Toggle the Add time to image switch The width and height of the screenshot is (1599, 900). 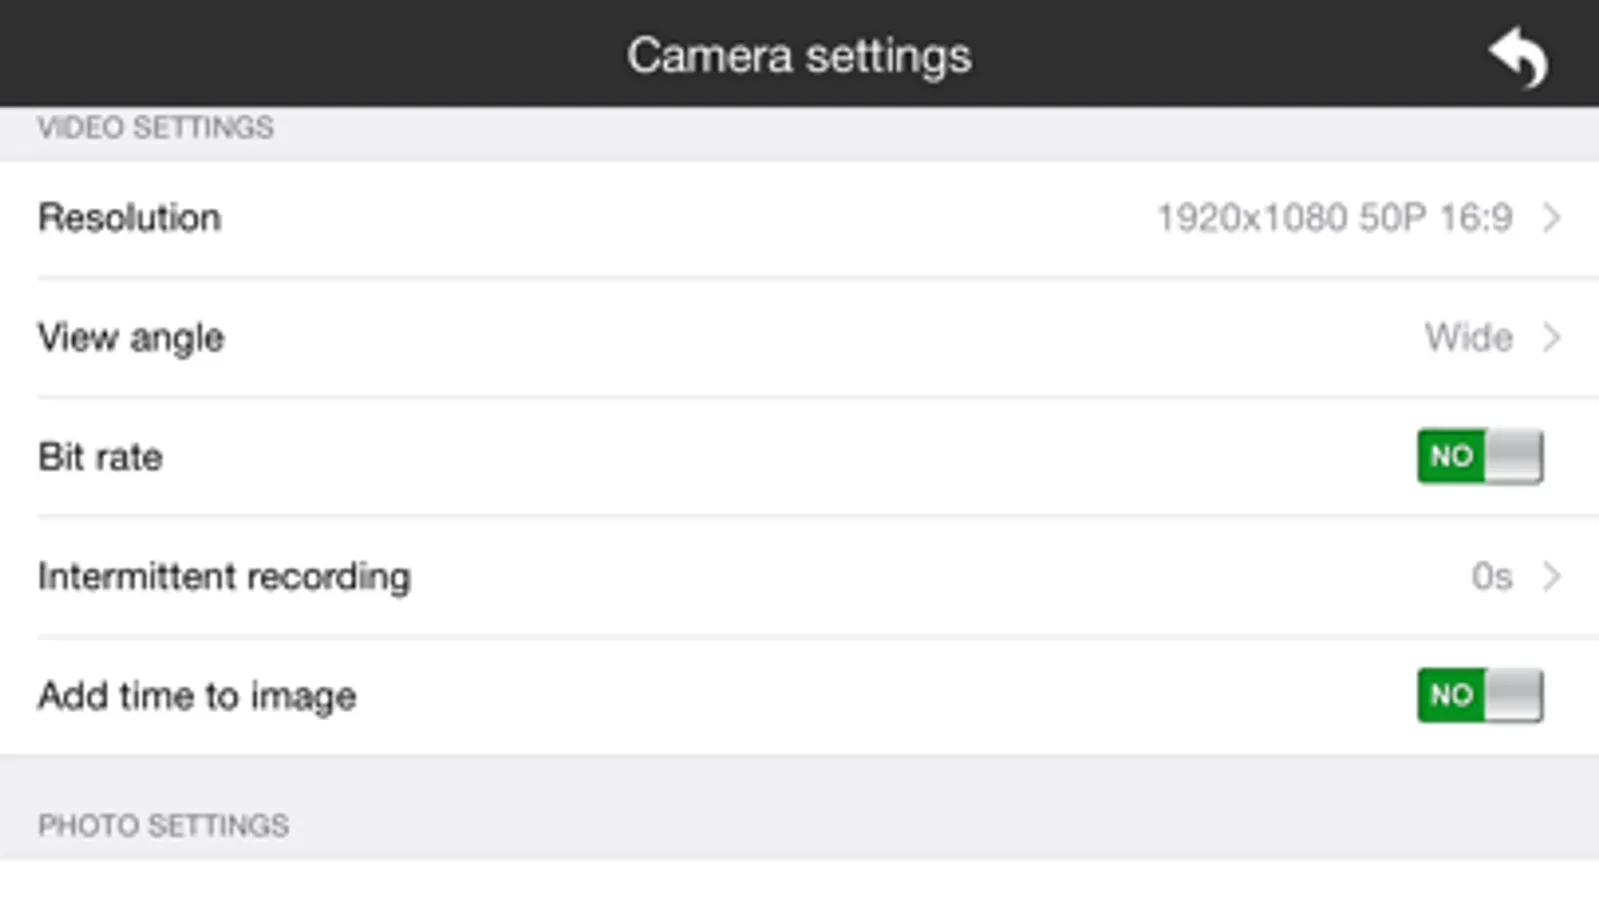coord(1479,696)
